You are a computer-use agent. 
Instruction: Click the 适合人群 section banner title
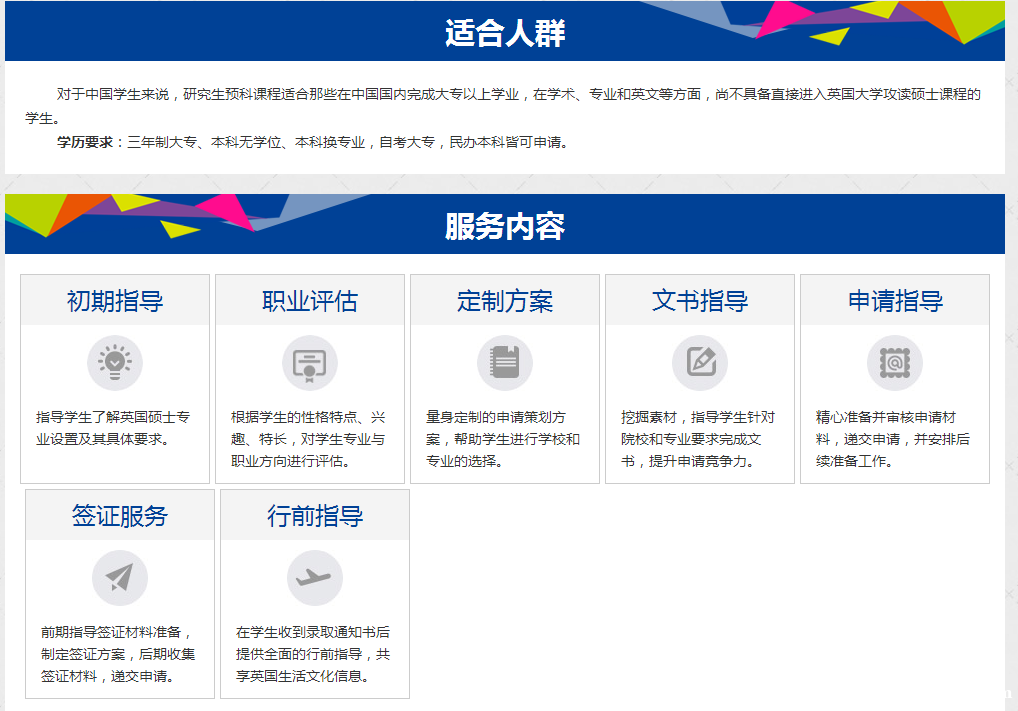coord(505,33)
